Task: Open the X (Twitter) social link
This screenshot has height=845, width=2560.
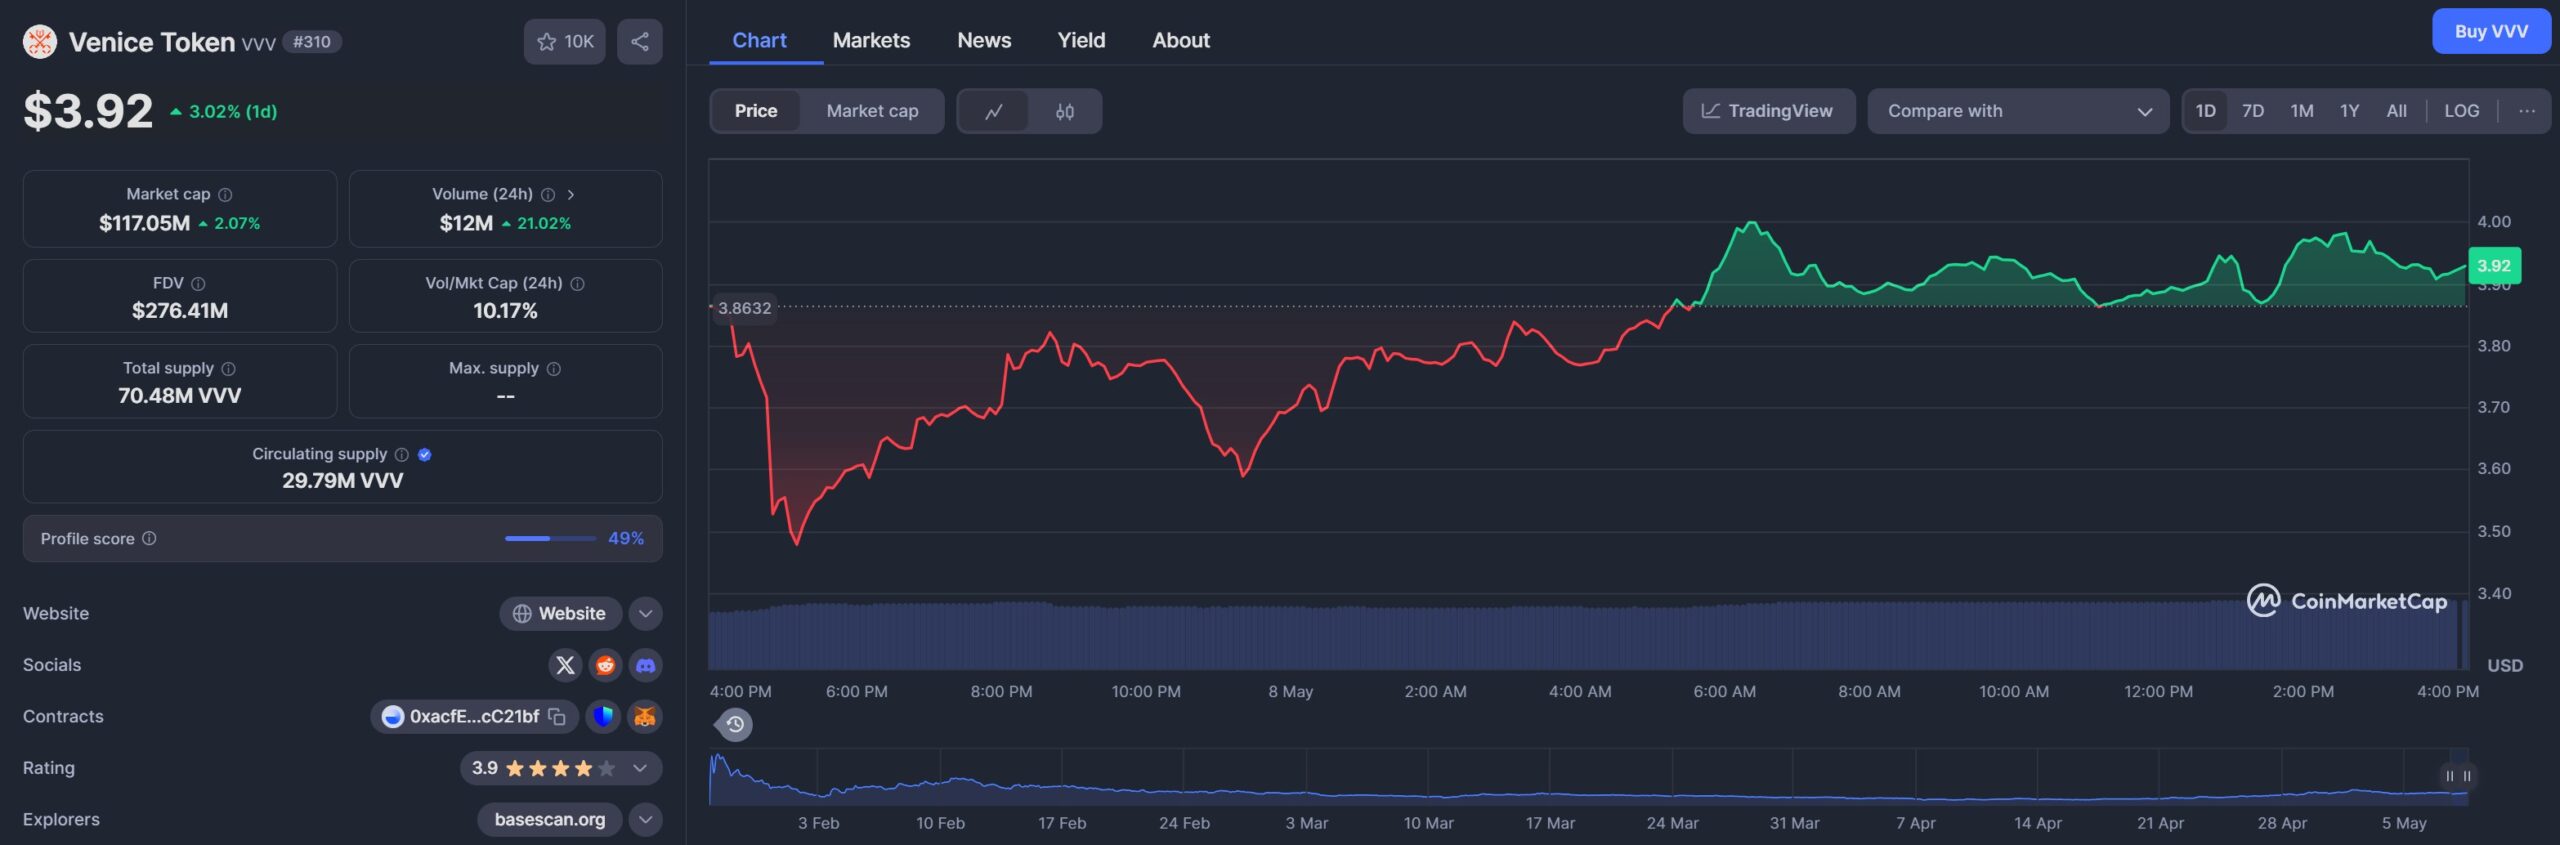Action: click(565, 665)
